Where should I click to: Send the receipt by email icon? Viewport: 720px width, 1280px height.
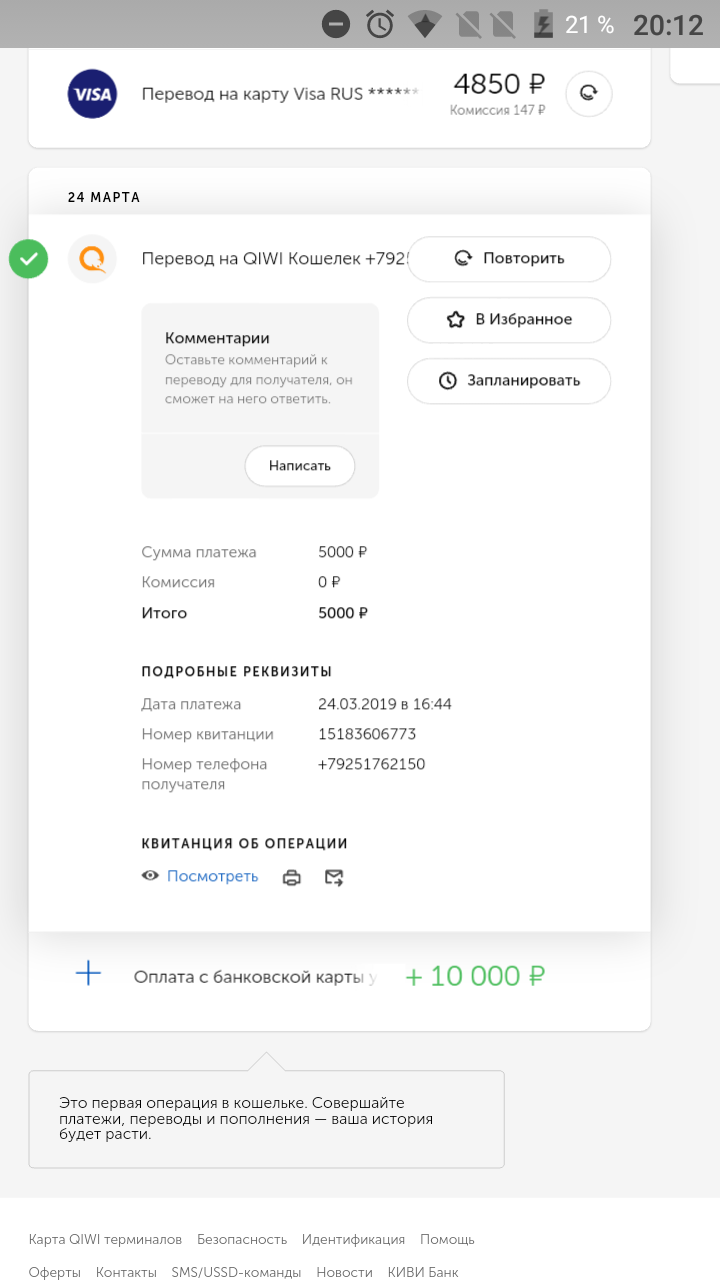[x=334, y=877]
